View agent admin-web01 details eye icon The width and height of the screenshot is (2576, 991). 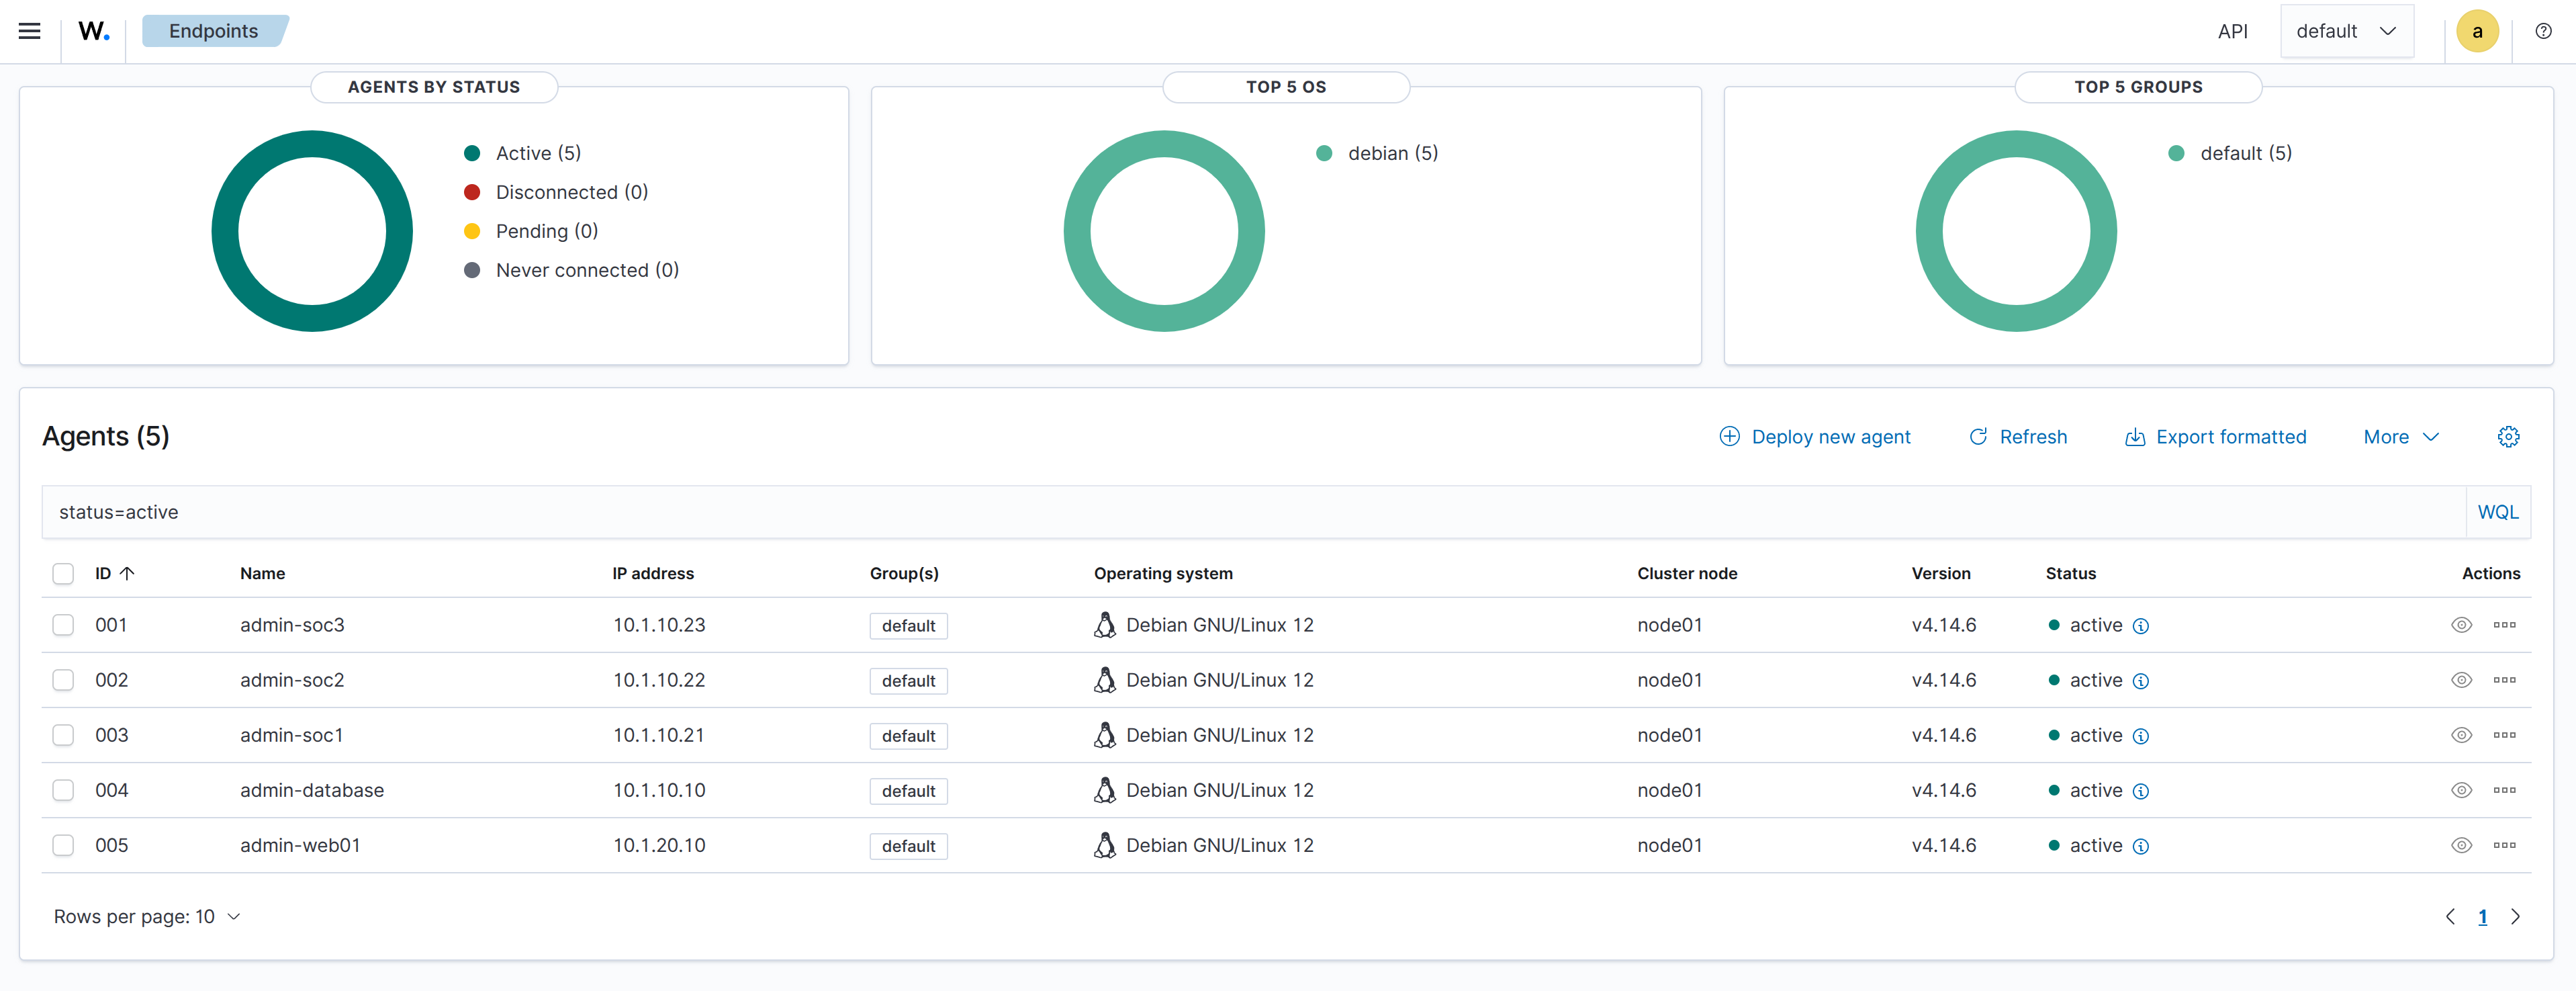tap(2461, 845)
